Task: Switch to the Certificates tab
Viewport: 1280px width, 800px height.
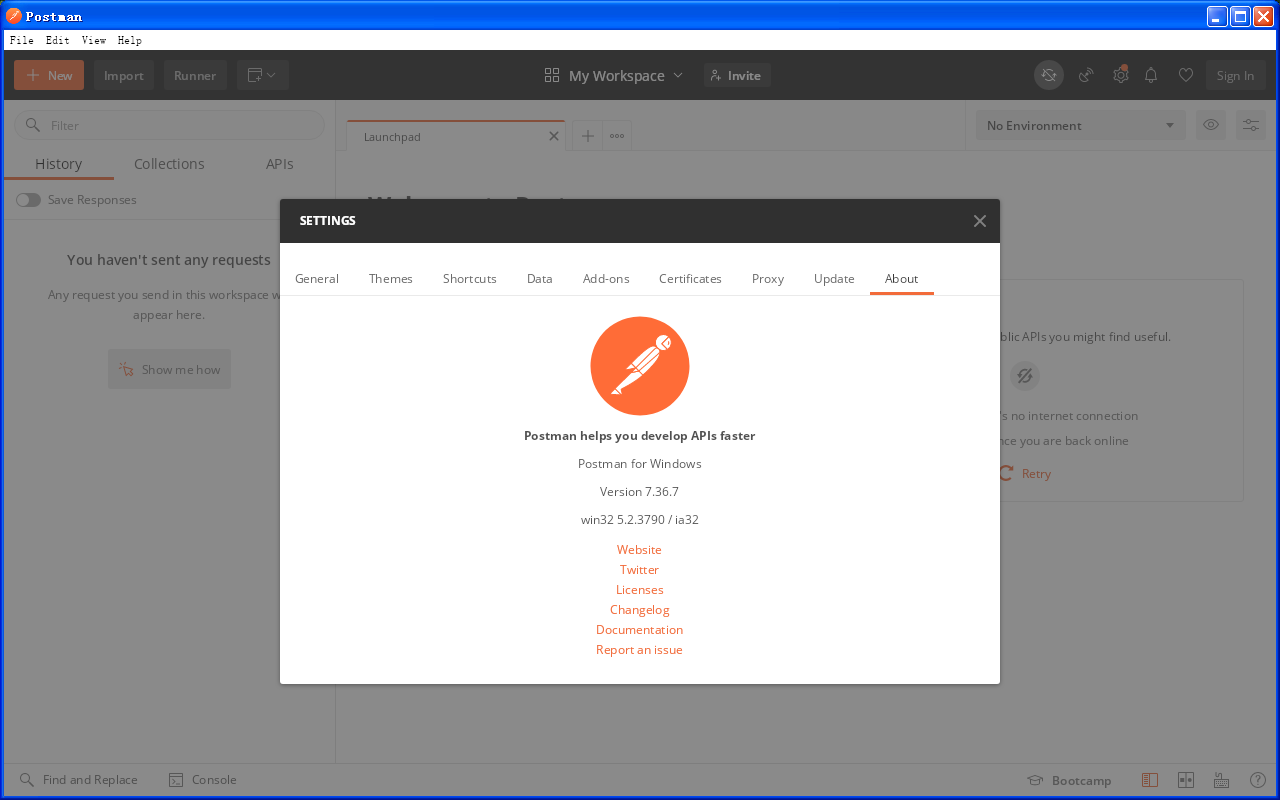Action: tap(690, 279)
